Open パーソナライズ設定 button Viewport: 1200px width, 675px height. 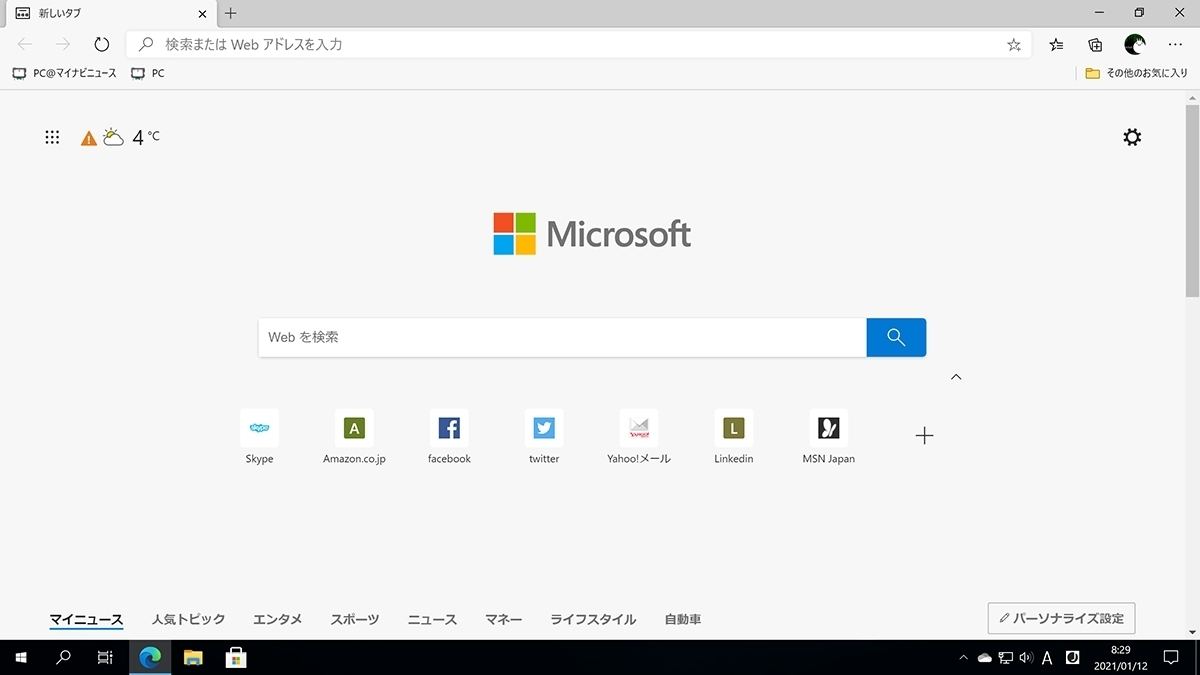click(x=1061, y=618)
